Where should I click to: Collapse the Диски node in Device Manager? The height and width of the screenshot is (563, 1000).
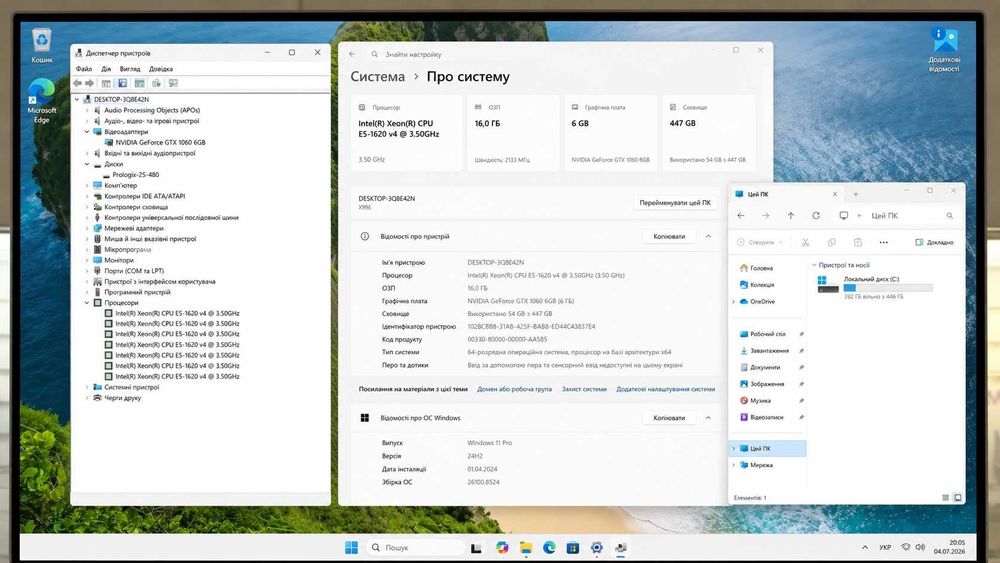point(87,164)
